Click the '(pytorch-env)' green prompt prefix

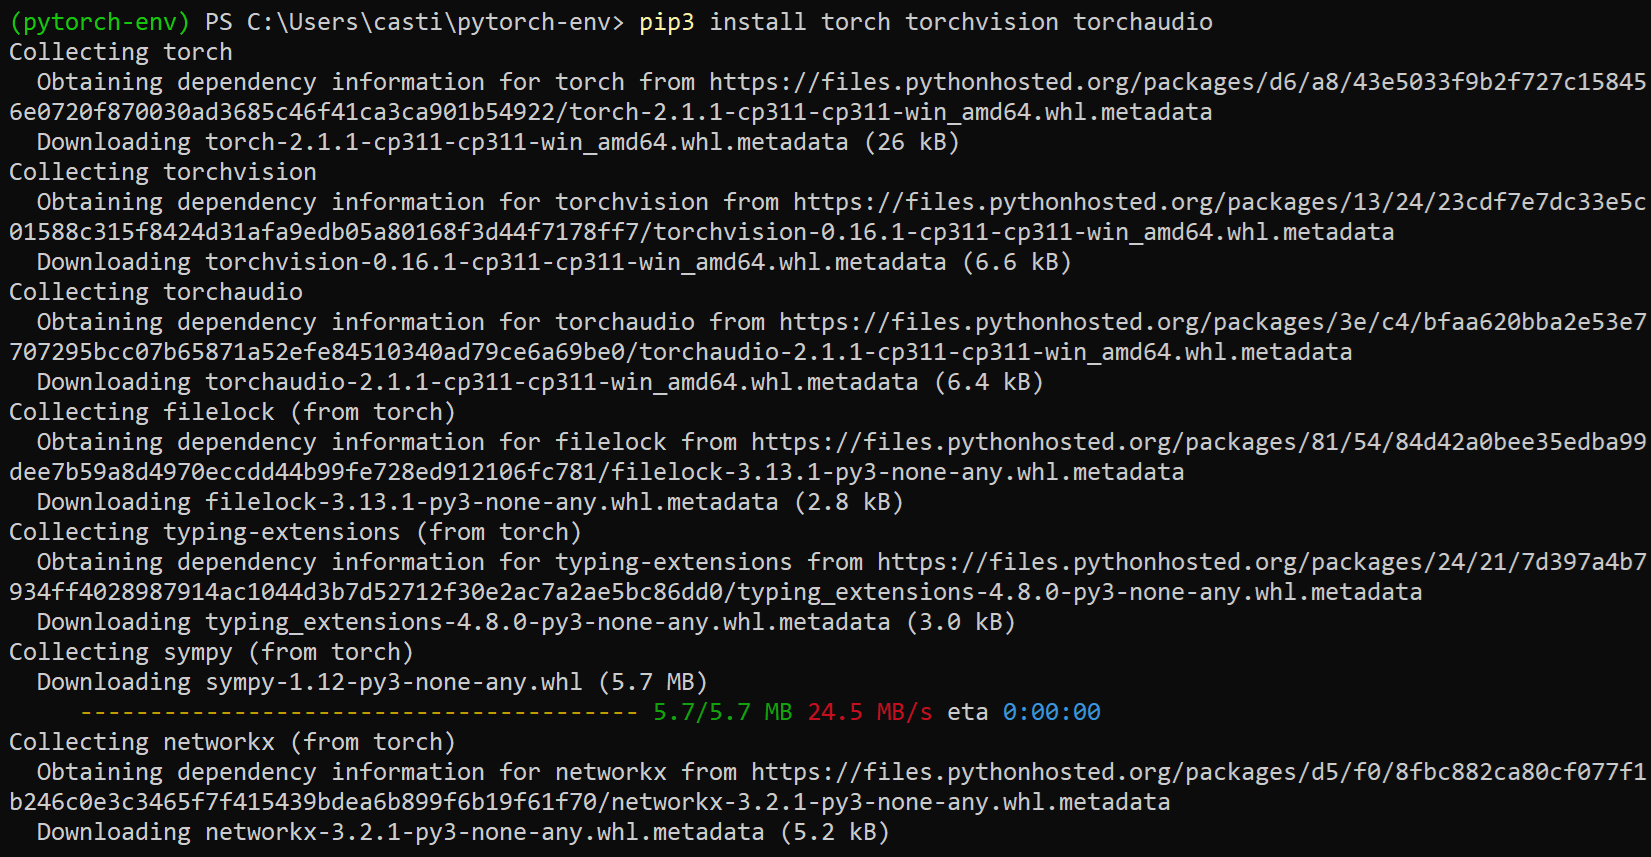point(99,22)
